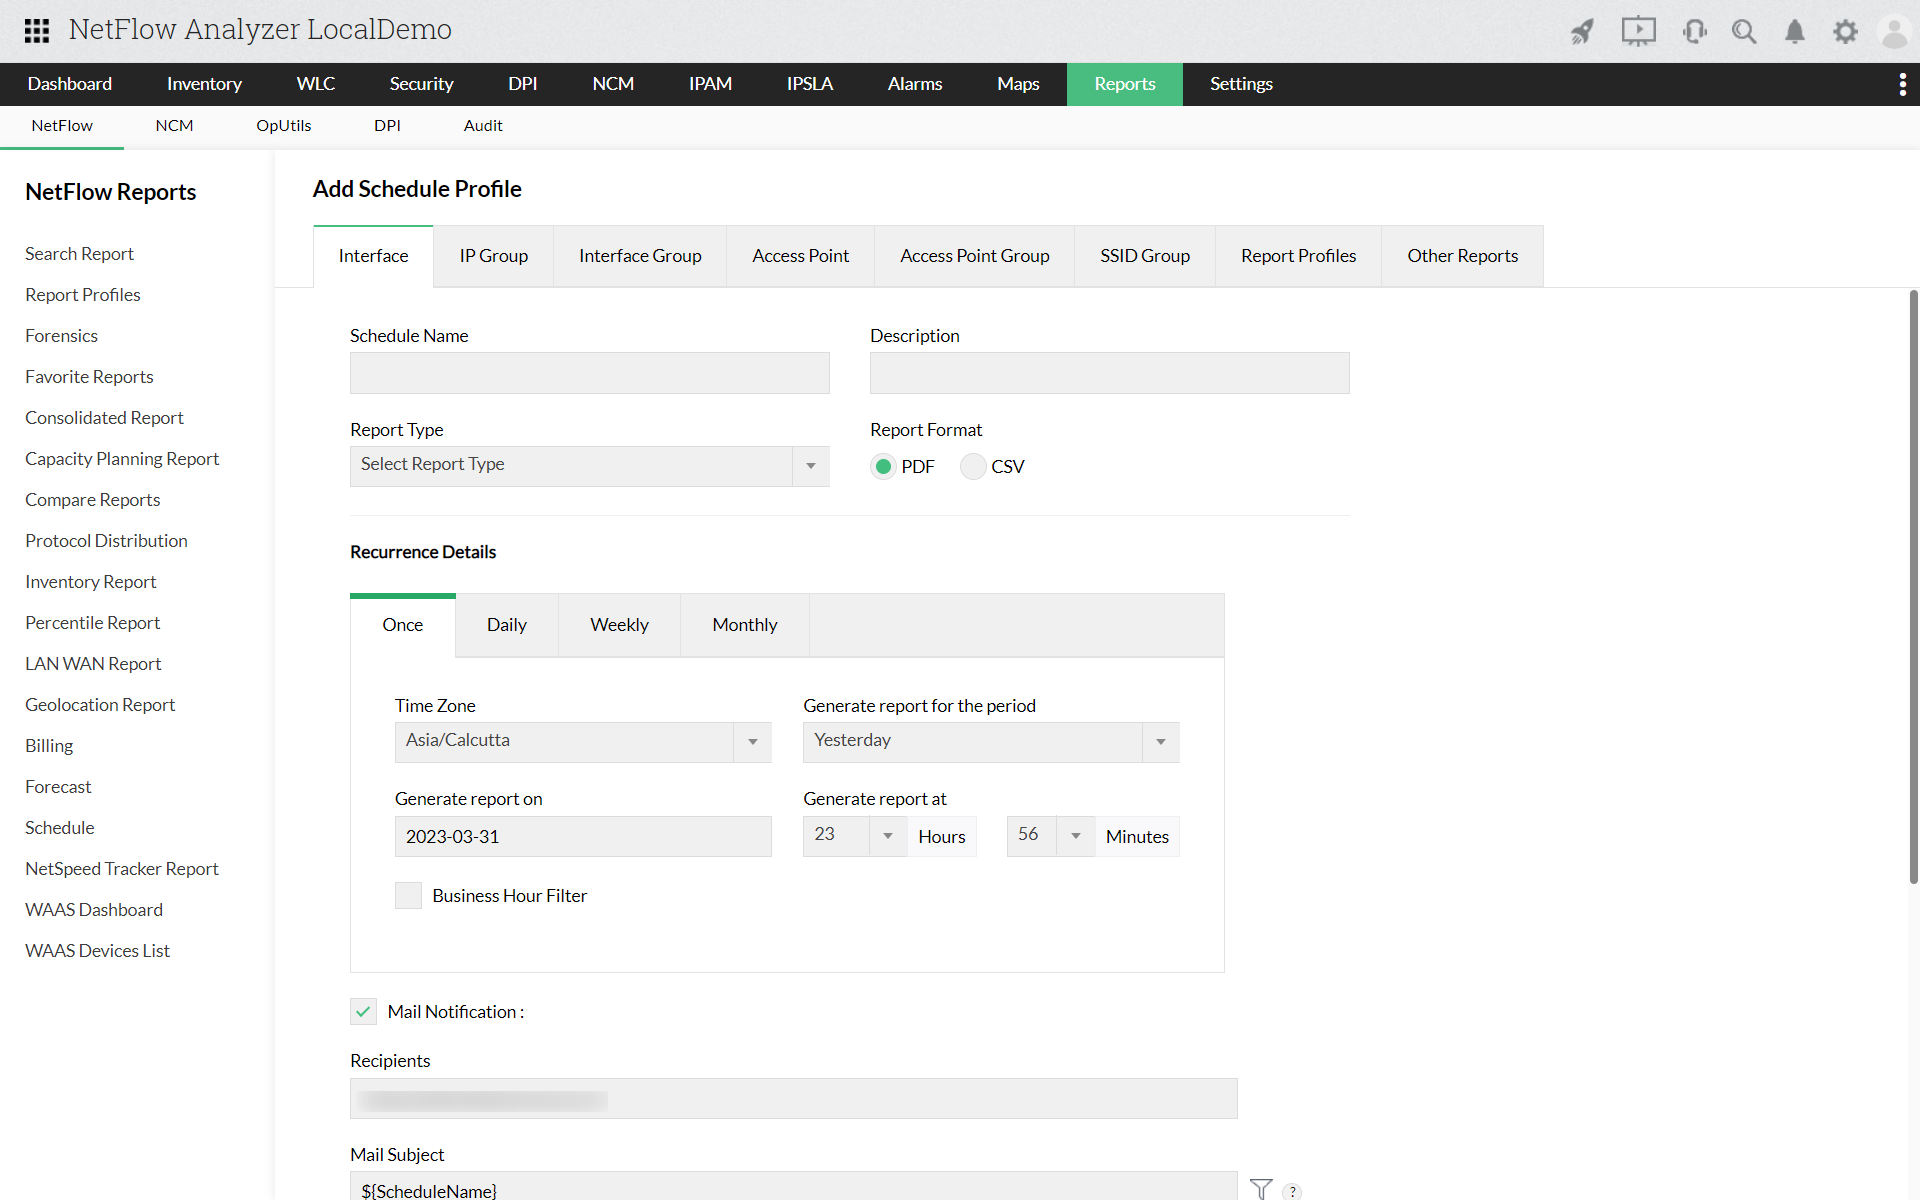The image size is (1920, 1200).
Task: Enable the Business Hour Filter checkbox
Action: pos(408,896)
